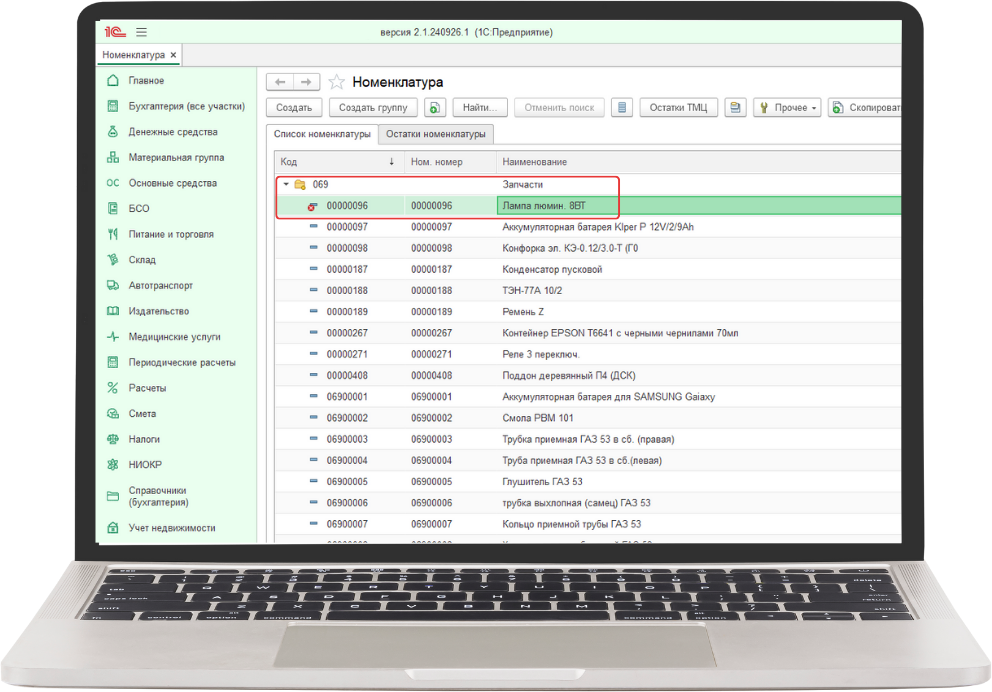Click the back navigation arrow
Screen dimensions: 992x692
click(x=280, y=82)
